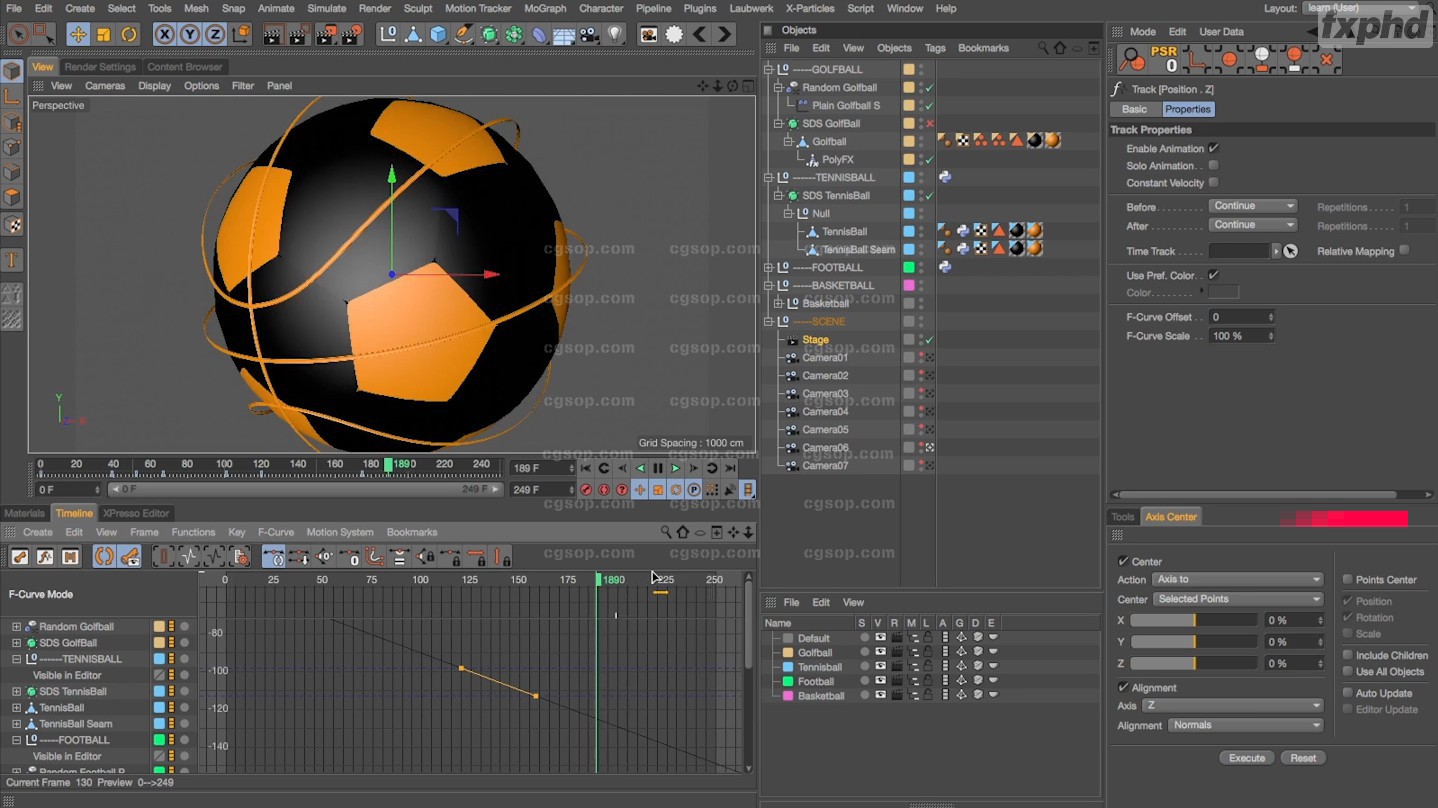The height and width of the screenshot is (808, 1438).
Task: Enable the Solo Animation checkbox
Action: pos(1213,166)
